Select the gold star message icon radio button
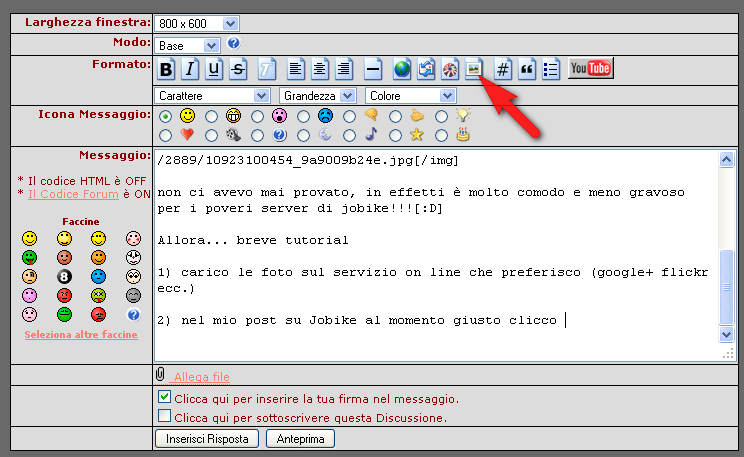This screenshot has height=457, width=744. pos(395,136)
